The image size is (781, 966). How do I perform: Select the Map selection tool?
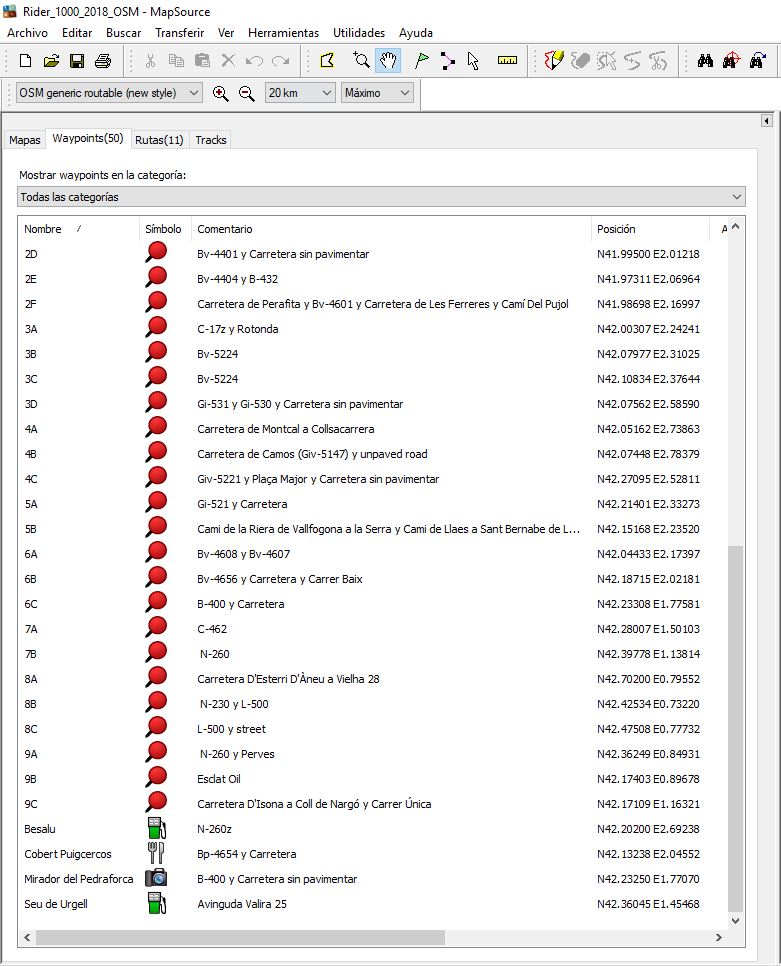click(327, 60)
